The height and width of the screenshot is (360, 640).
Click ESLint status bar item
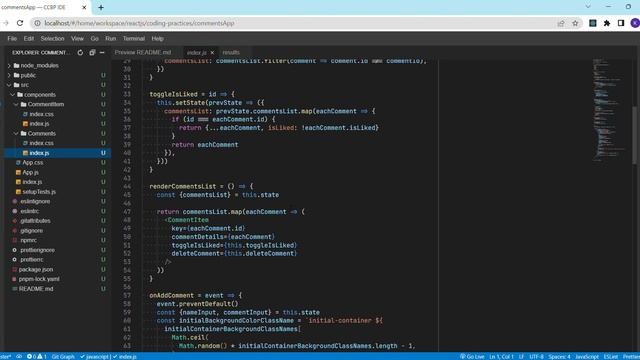click(611, 356)
